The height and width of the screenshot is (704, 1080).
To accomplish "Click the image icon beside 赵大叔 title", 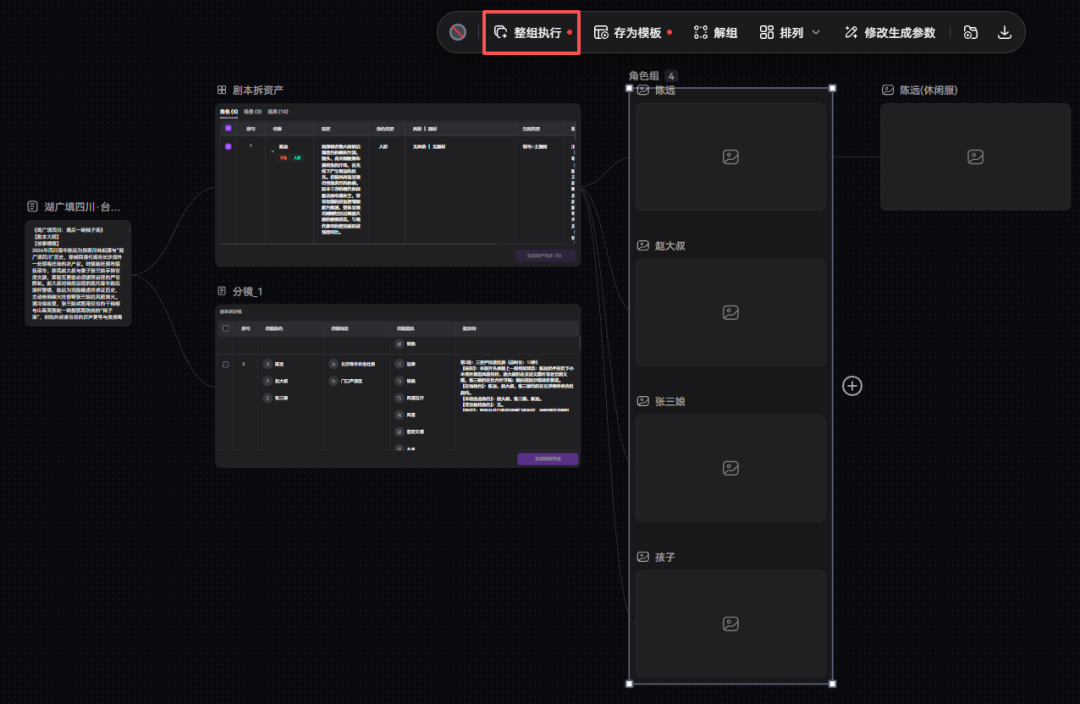I will (643, 245).
